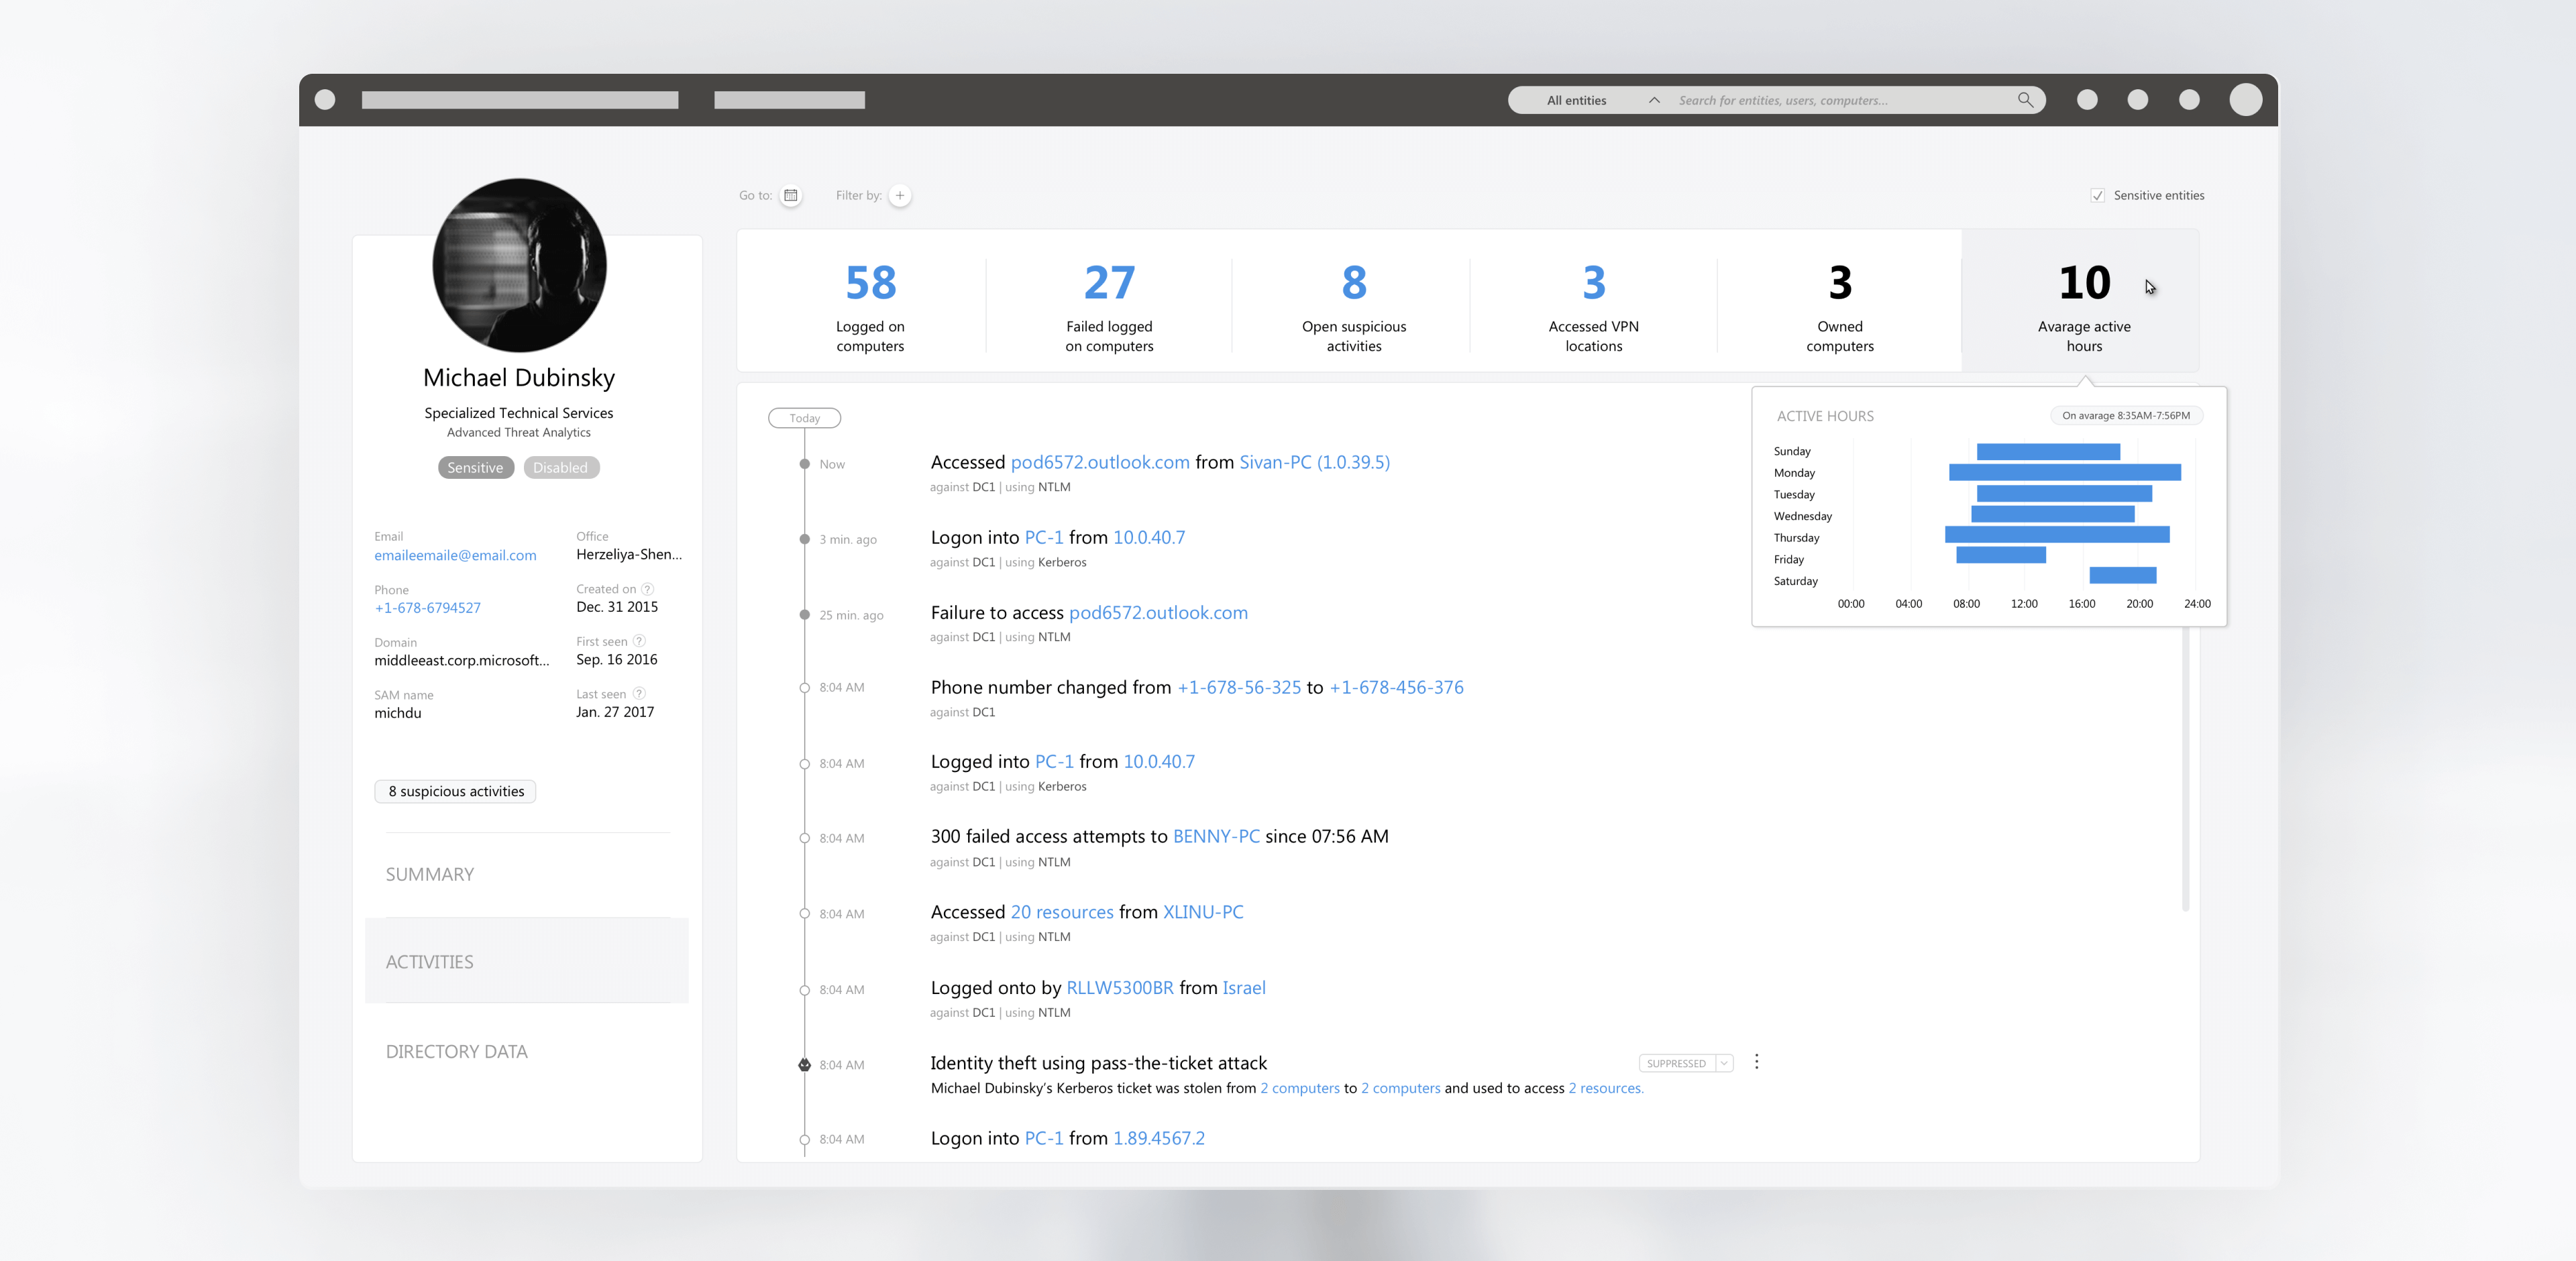Open the three-dot options menu on the suppressed alert

pyautogui.click(x=1757, y=1062)
